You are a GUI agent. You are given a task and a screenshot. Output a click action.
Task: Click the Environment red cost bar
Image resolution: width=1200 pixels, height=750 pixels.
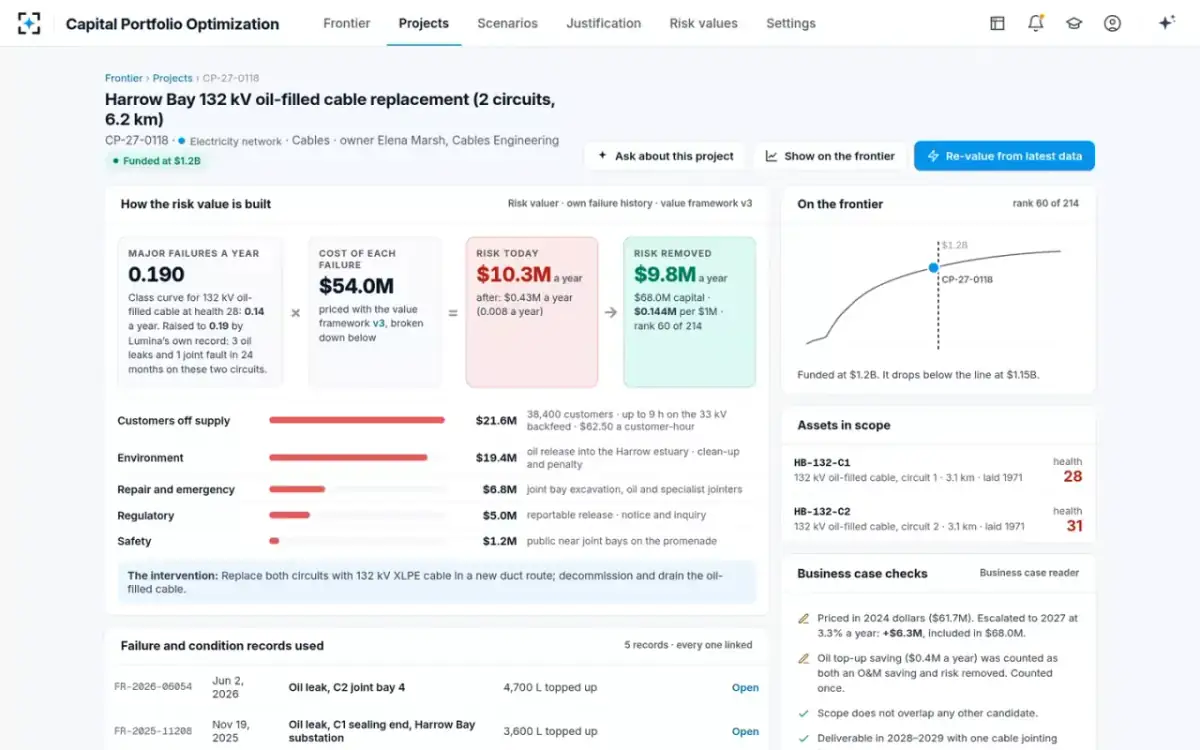(x=348, y=457)
